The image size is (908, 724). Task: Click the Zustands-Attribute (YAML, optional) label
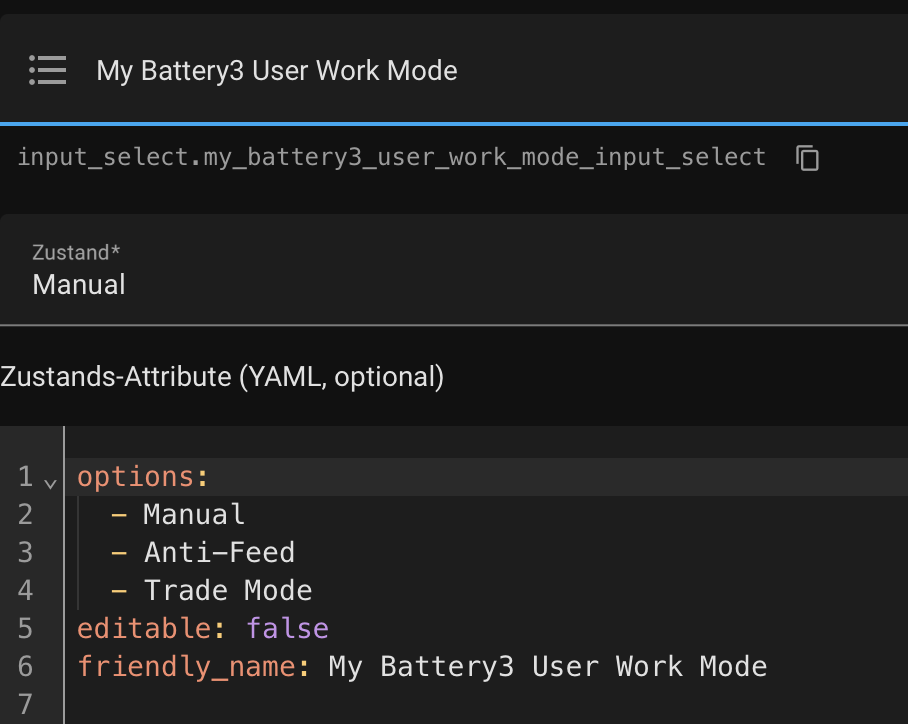click(222, 376)
